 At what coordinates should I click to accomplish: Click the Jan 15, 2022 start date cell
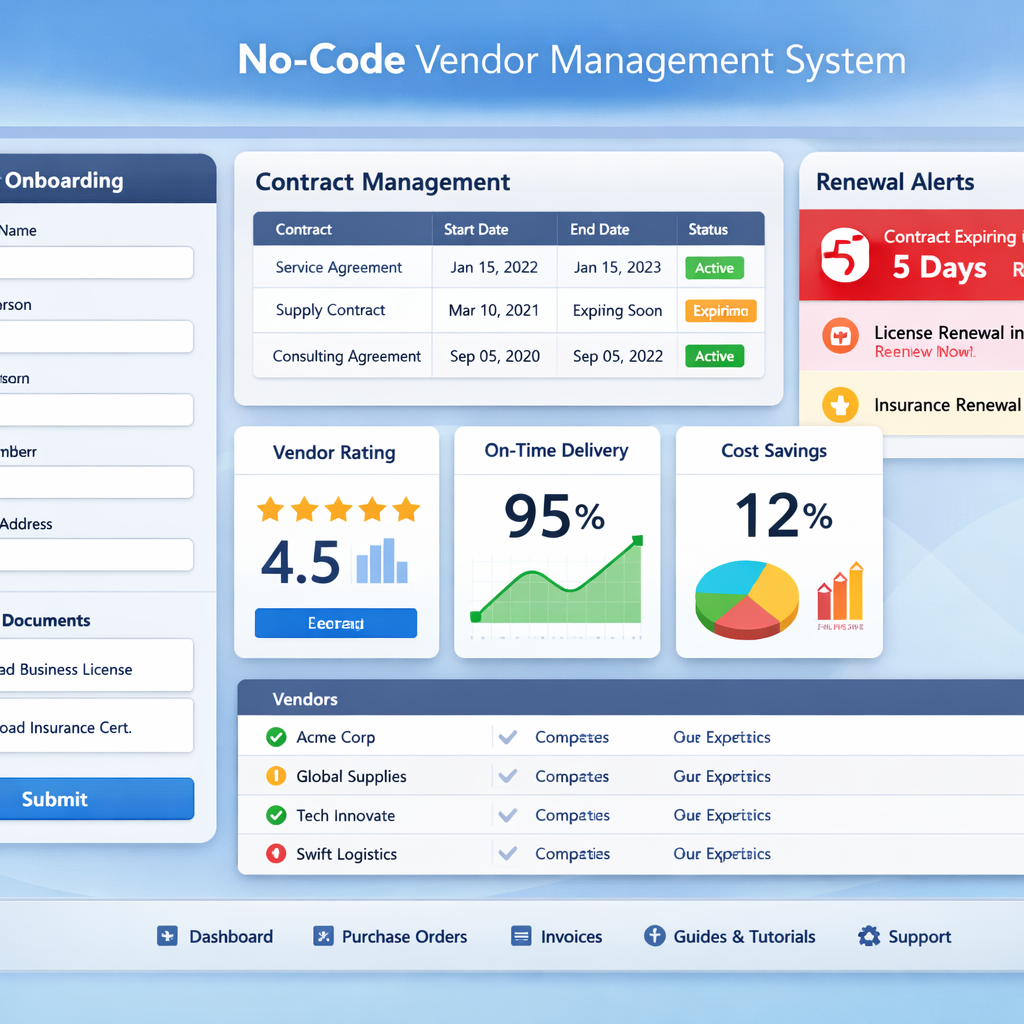pos(494,268)
